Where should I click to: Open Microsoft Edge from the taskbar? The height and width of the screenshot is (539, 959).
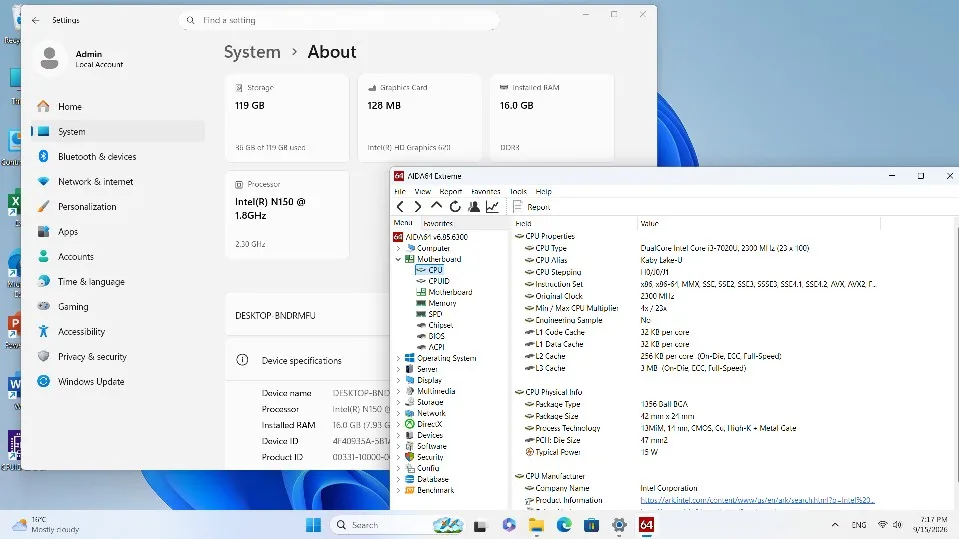coord(564,525)
